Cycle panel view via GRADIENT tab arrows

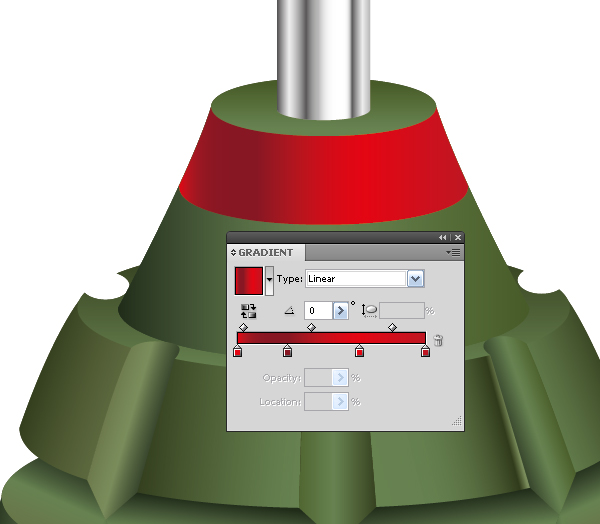click(233, 253)
